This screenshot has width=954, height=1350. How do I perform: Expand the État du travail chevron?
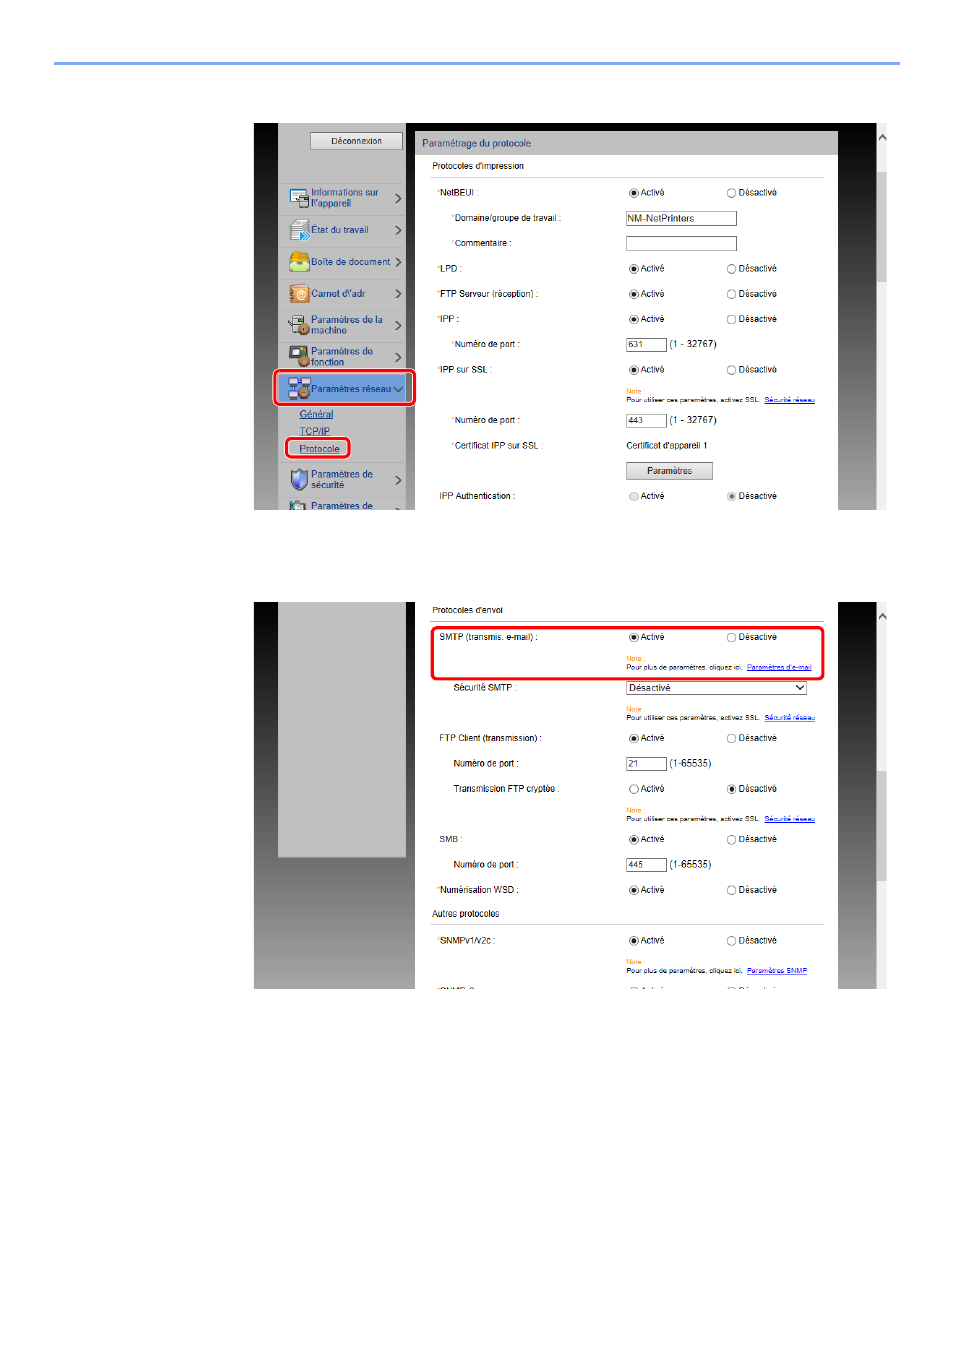click(398, 230)
